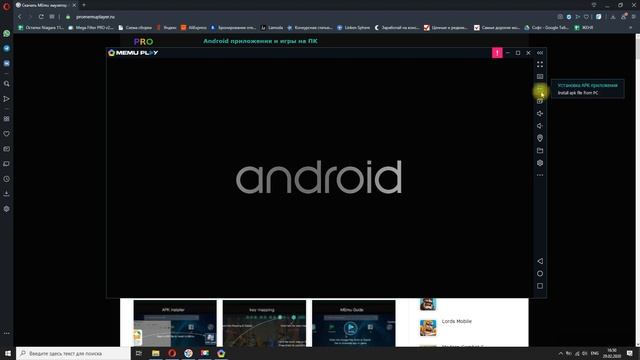Show more MEmu tools via three-dots icon
Image resolution: width=640 pixels, height=360 pixels.
tap(540, 175)
